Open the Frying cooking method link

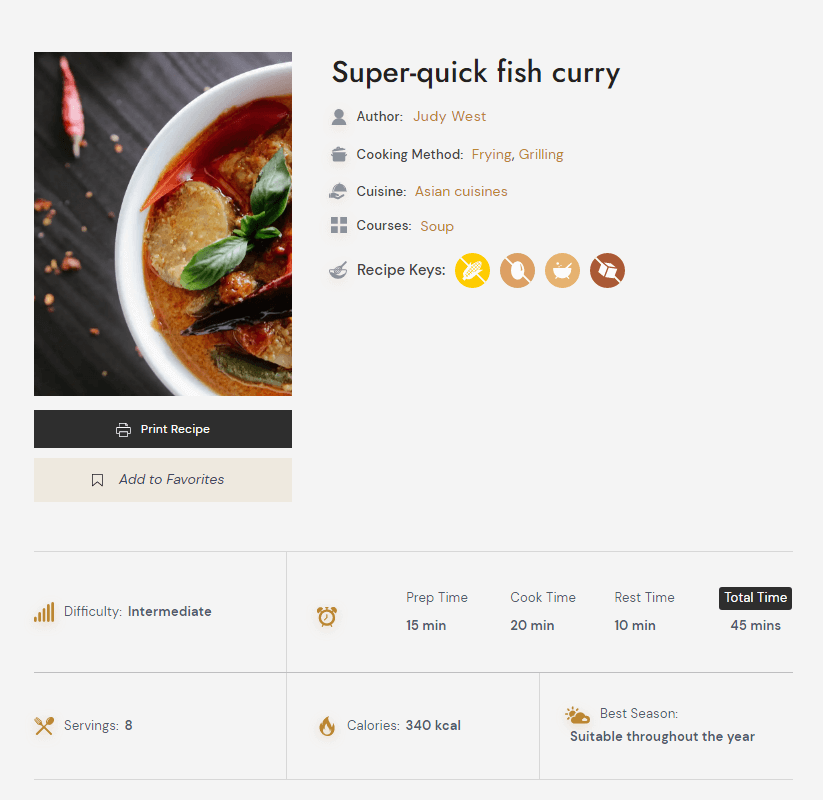click(x=491, y=154)
